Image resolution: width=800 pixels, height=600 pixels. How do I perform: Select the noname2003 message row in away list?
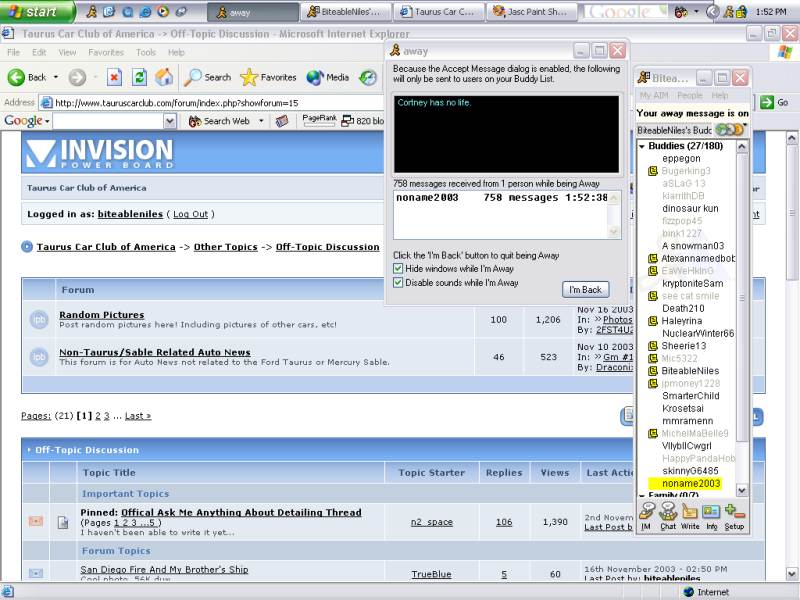pyautogui.click(x=502, y=197)
